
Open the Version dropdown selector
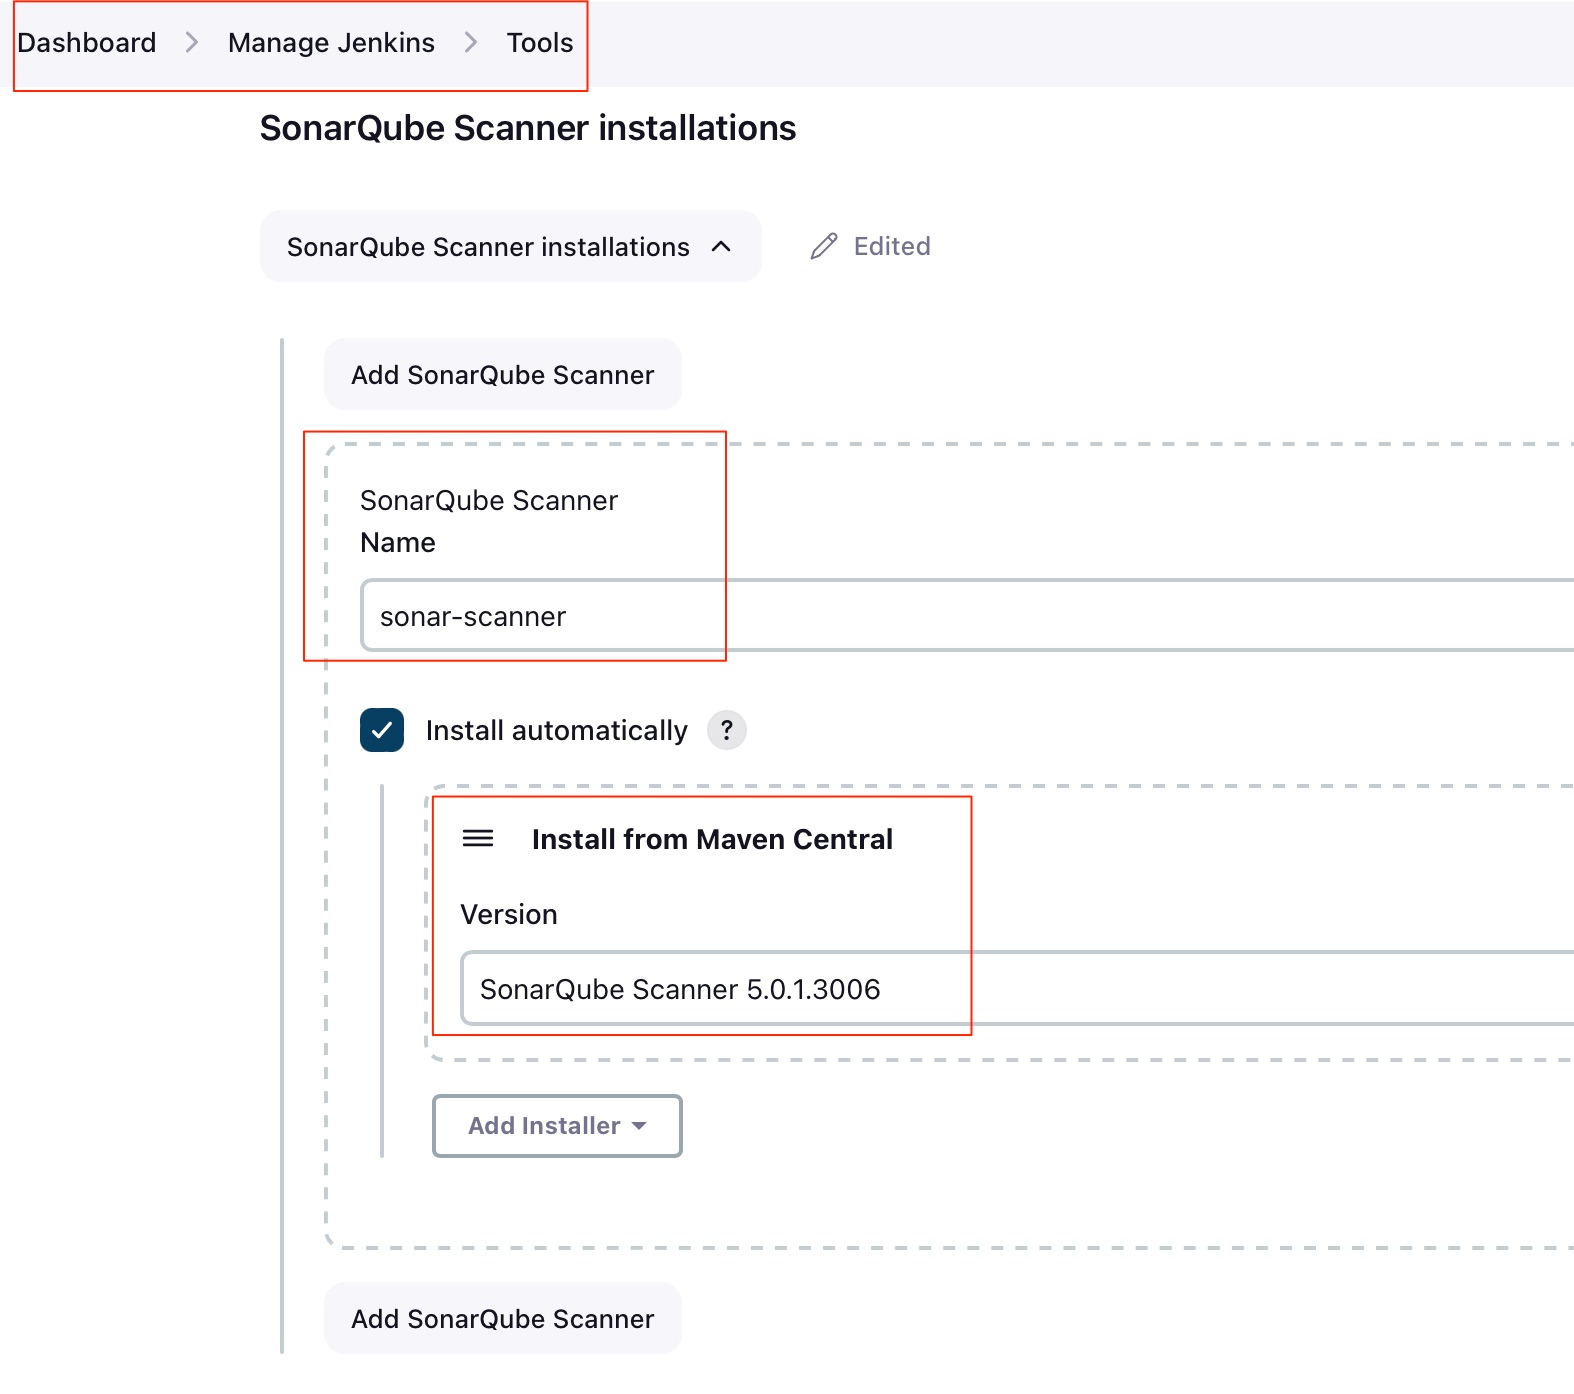(1017, 988)
